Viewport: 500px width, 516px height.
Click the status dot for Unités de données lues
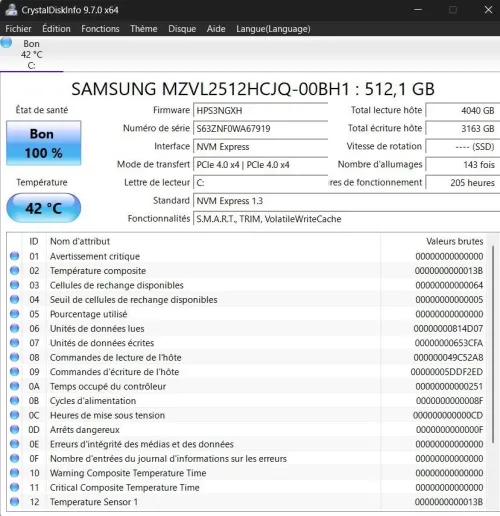point(14,328)
